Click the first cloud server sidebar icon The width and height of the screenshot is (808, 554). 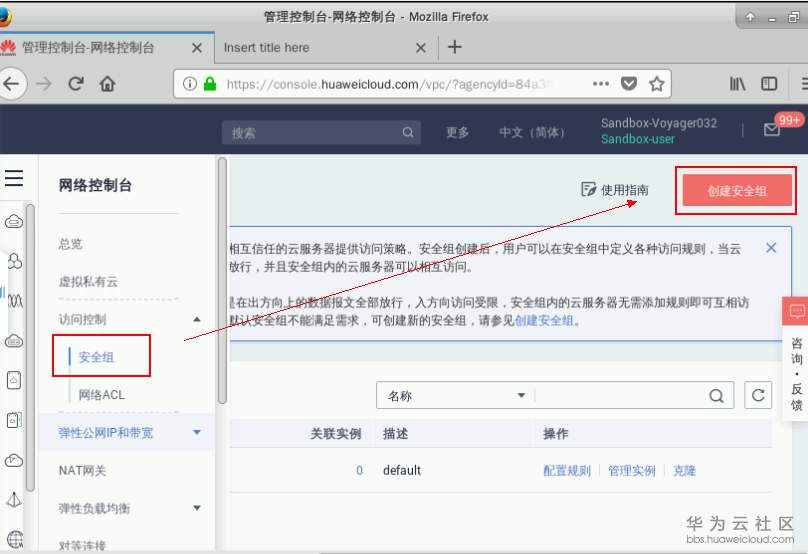coord(14,222)
